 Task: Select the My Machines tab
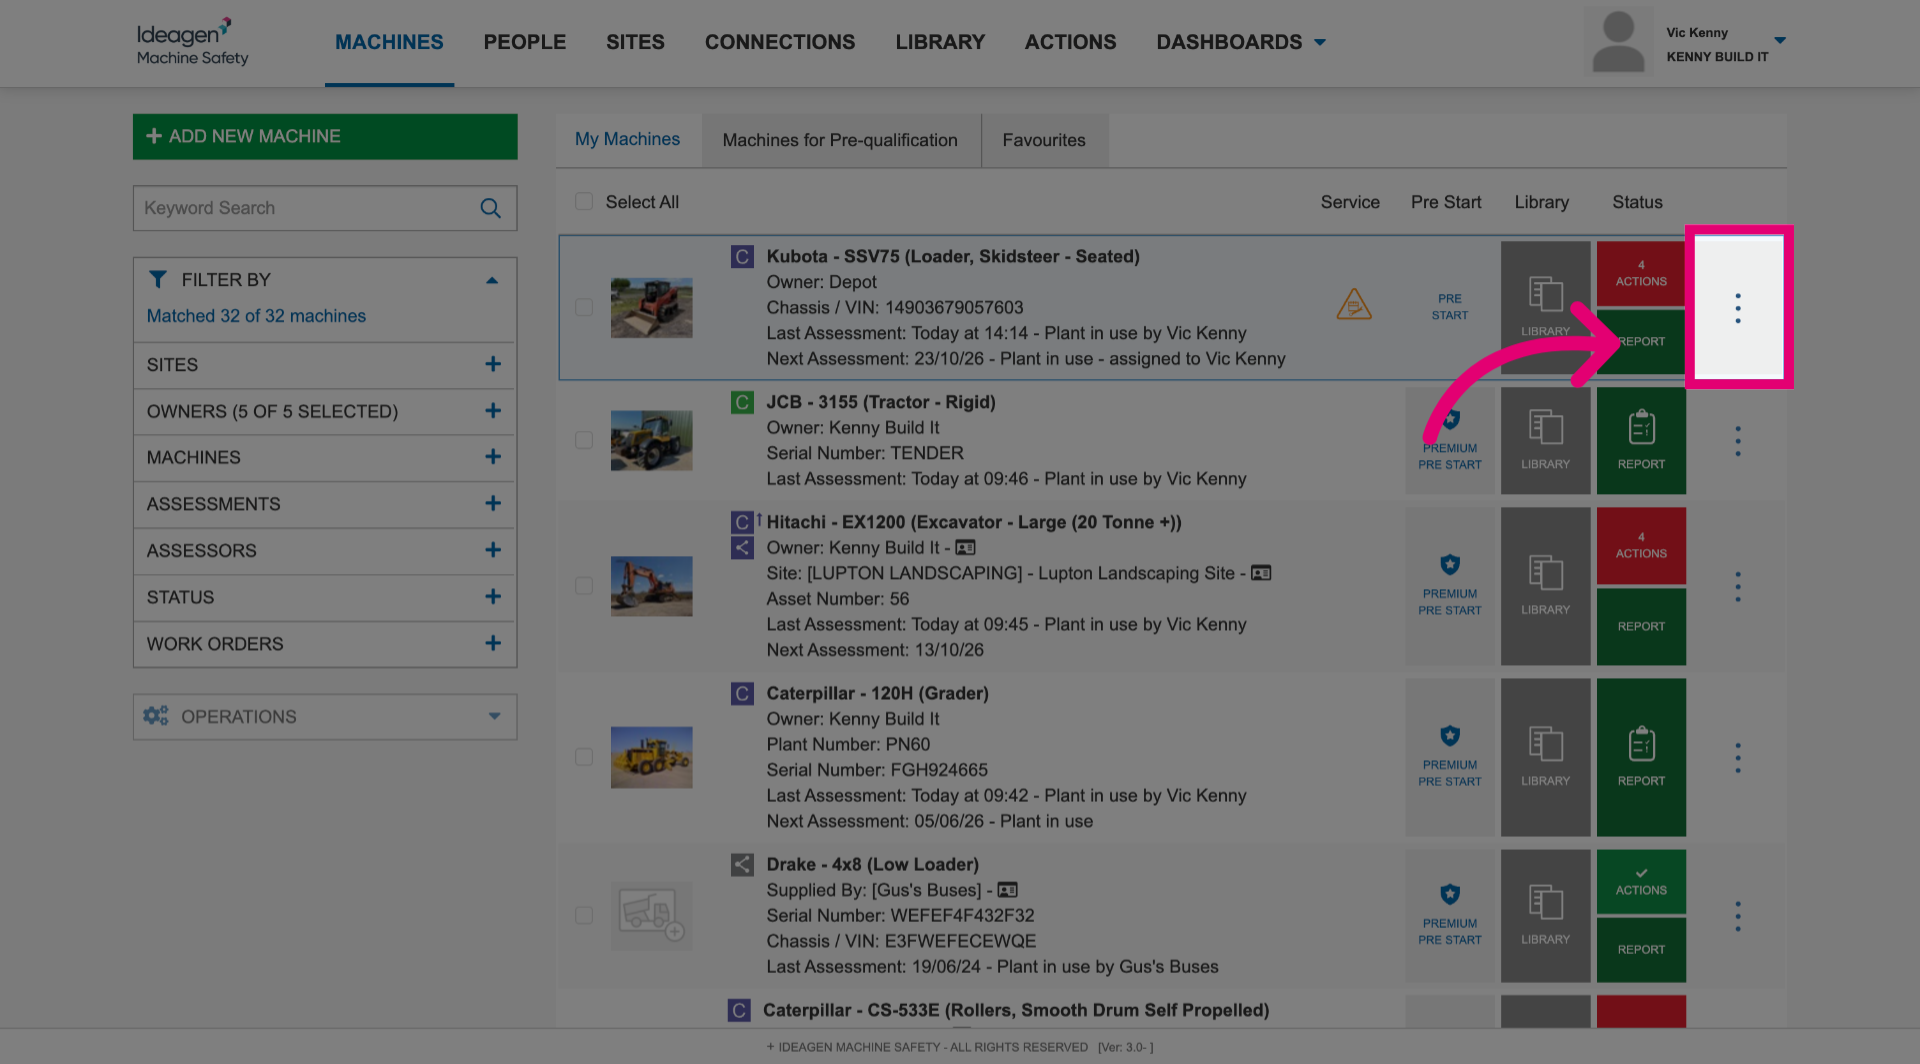click(627, 140)
